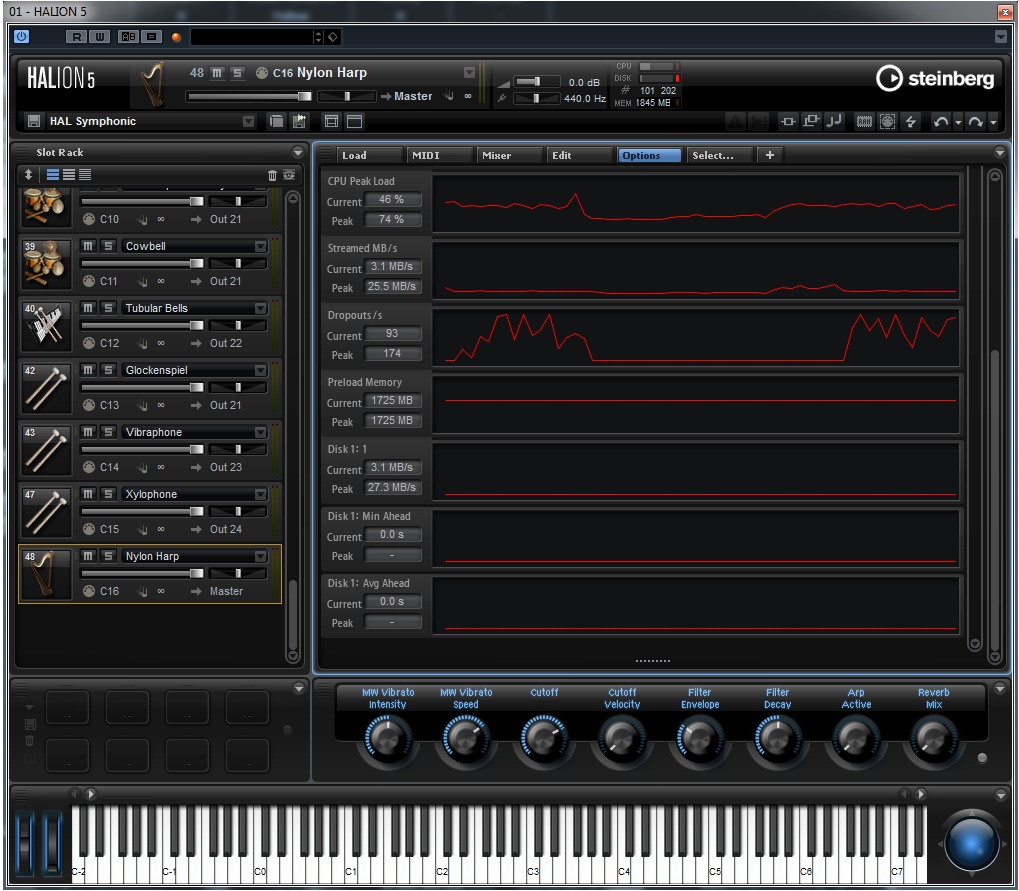1019x891 pixels.
Task: Open the HAL Symphonic multi preset dropdown
Action: (x=248, y=122)
